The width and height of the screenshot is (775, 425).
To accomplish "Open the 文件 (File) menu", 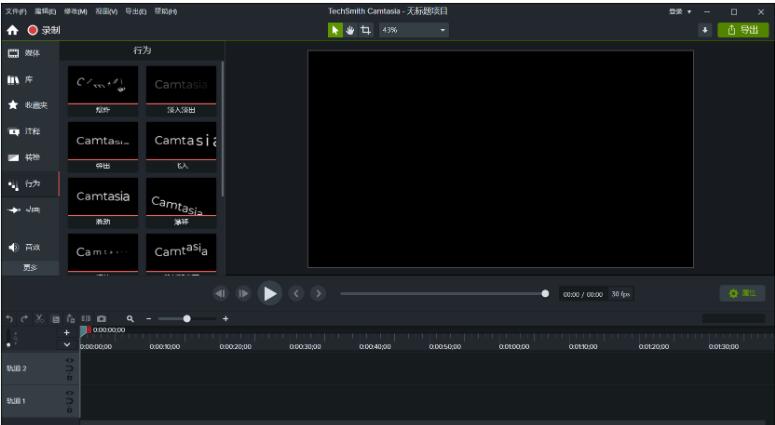I will pyautogui.click(x=15, y=11).
